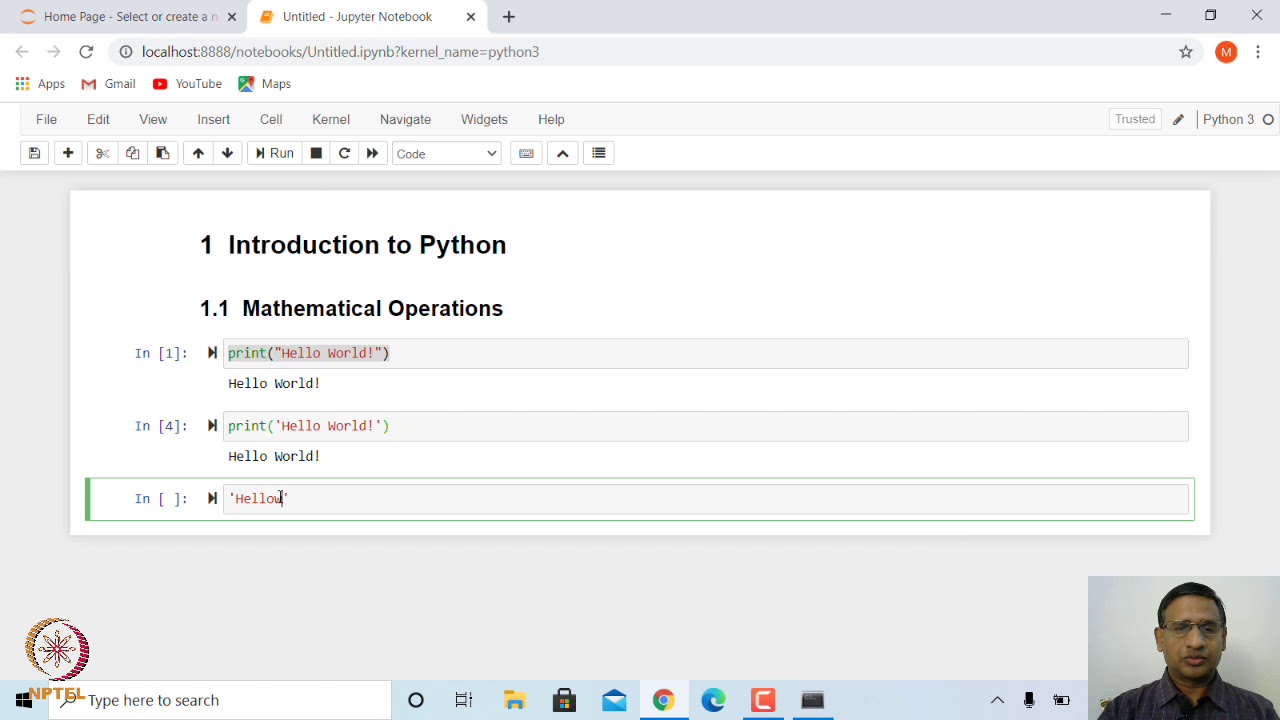Move selected cell down arrow

[x=227, y=153]
